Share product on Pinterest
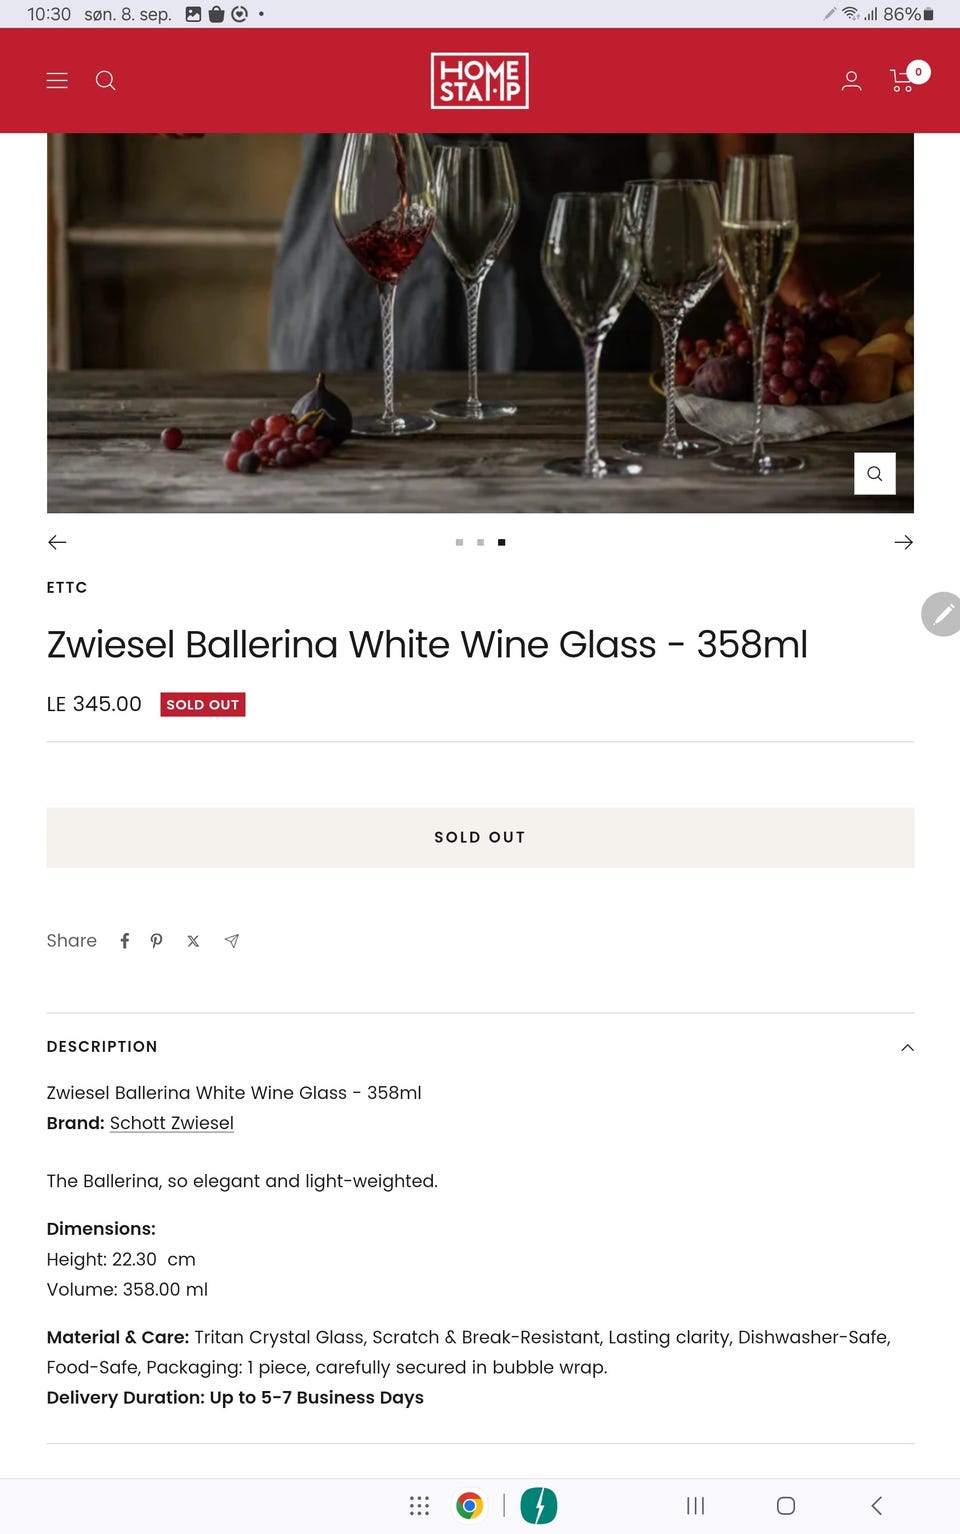960x1534 pixels. 156,941
